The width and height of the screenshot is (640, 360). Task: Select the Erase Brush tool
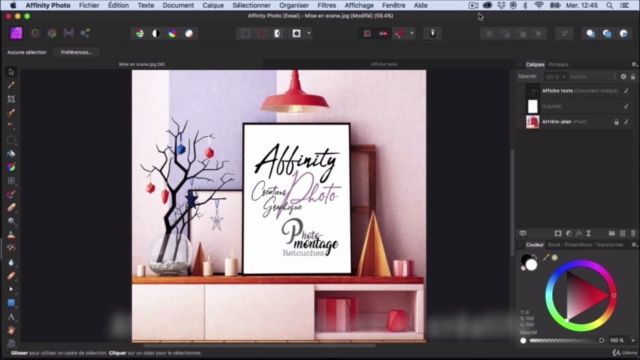tap(11, 208)
